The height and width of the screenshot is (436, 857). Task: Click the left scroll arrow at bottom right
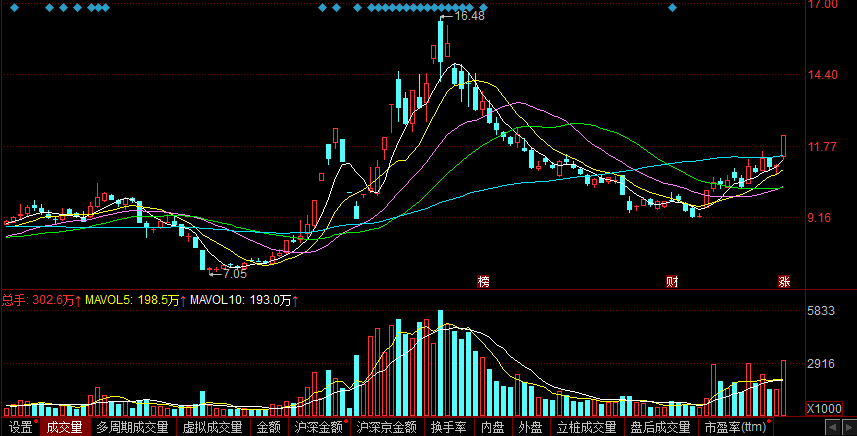pyautogui.click(x=833, y=427)
